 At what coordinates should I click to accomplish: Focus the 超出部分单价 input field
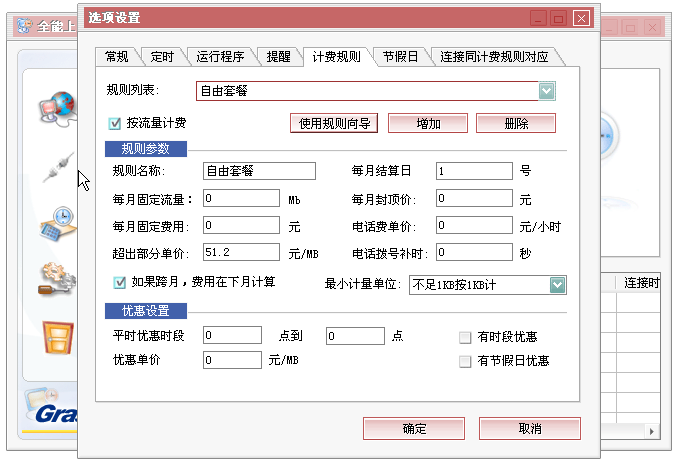(241, 252)
